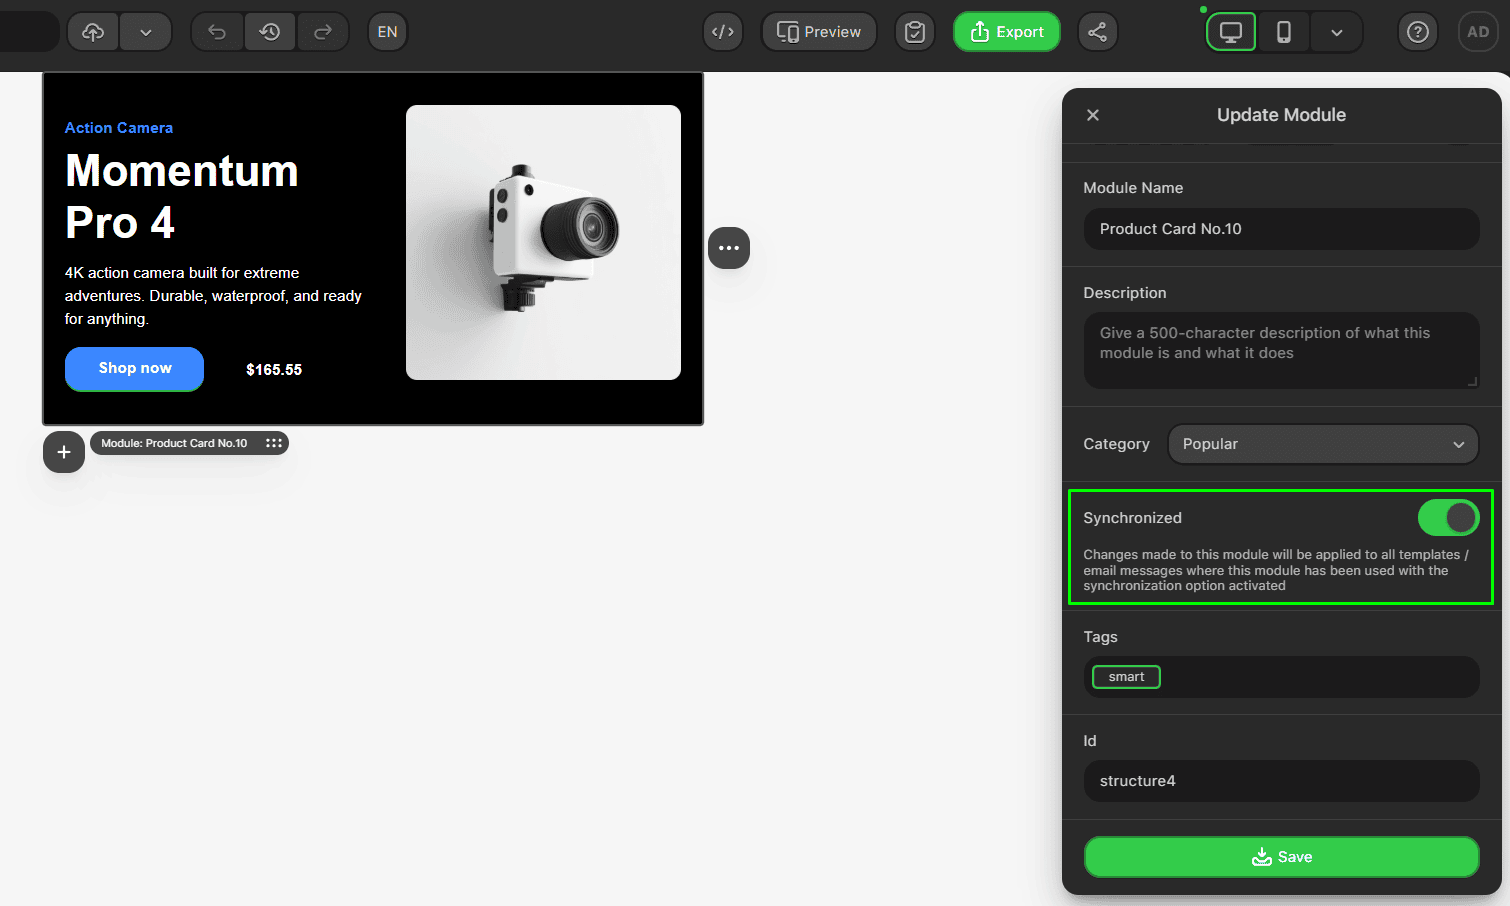Add a new block with the plus icon
The width and height of the screenshot is (1510, 906).
[x=63, y=452]
